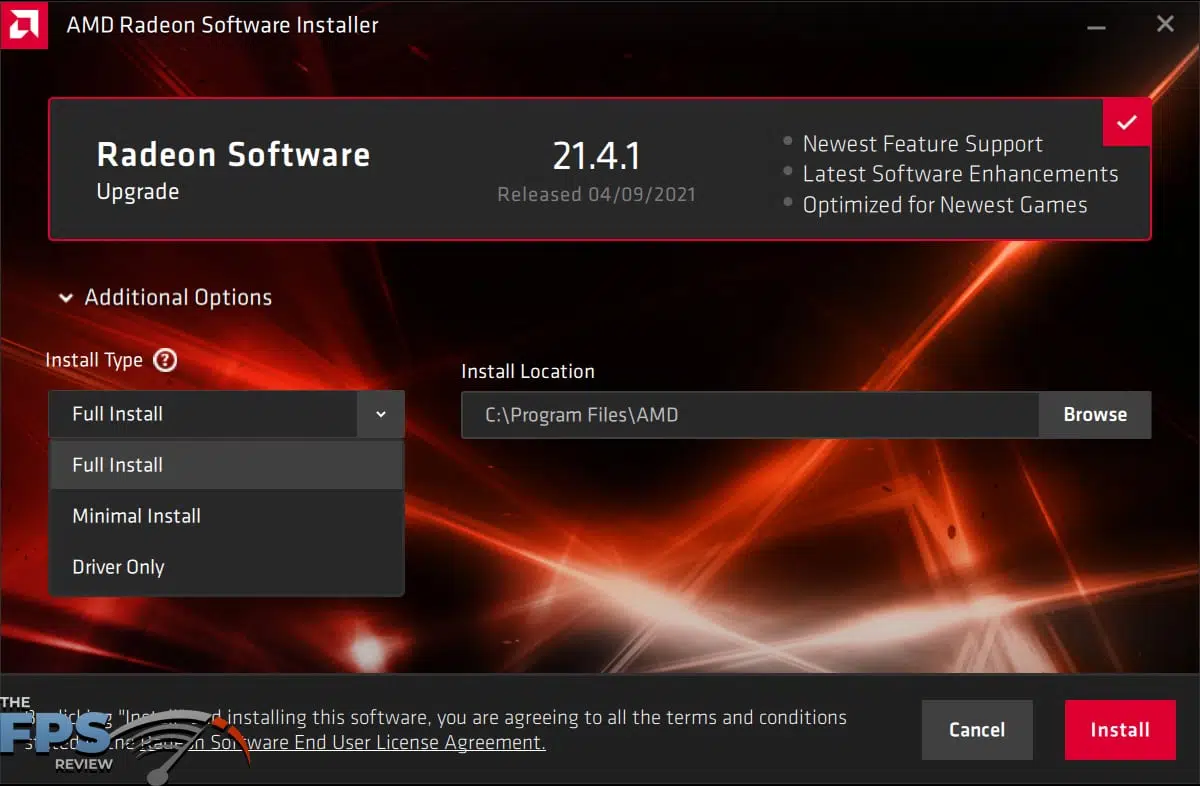Choose Full Install from the dropdown list
The width and height of the screenshot is (1200, 786).
pyautogui.click(x=226, y=465)
